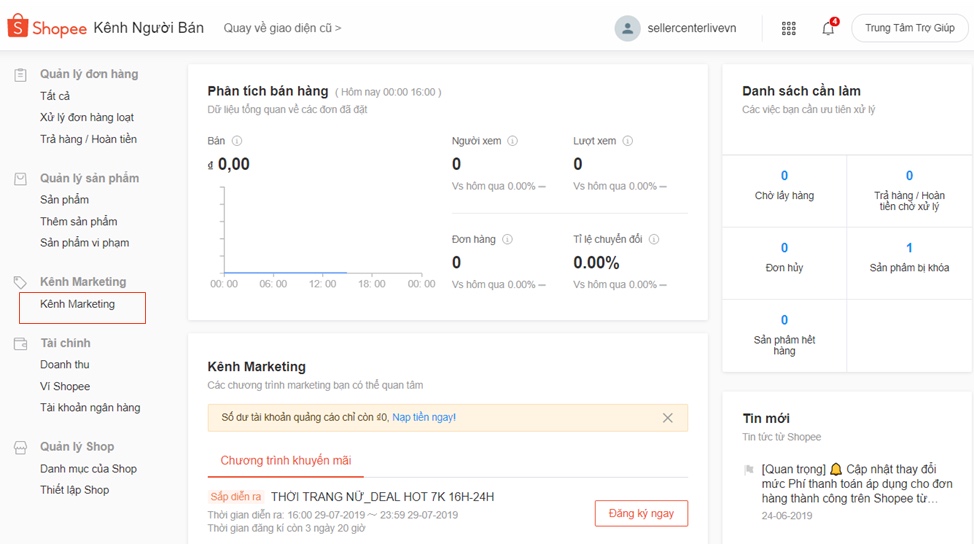Image resolution: width=974 pixels, height=544 pixels.
Task: Return to old interface via Quay về giao diện cũ
Action: (282, 28)
